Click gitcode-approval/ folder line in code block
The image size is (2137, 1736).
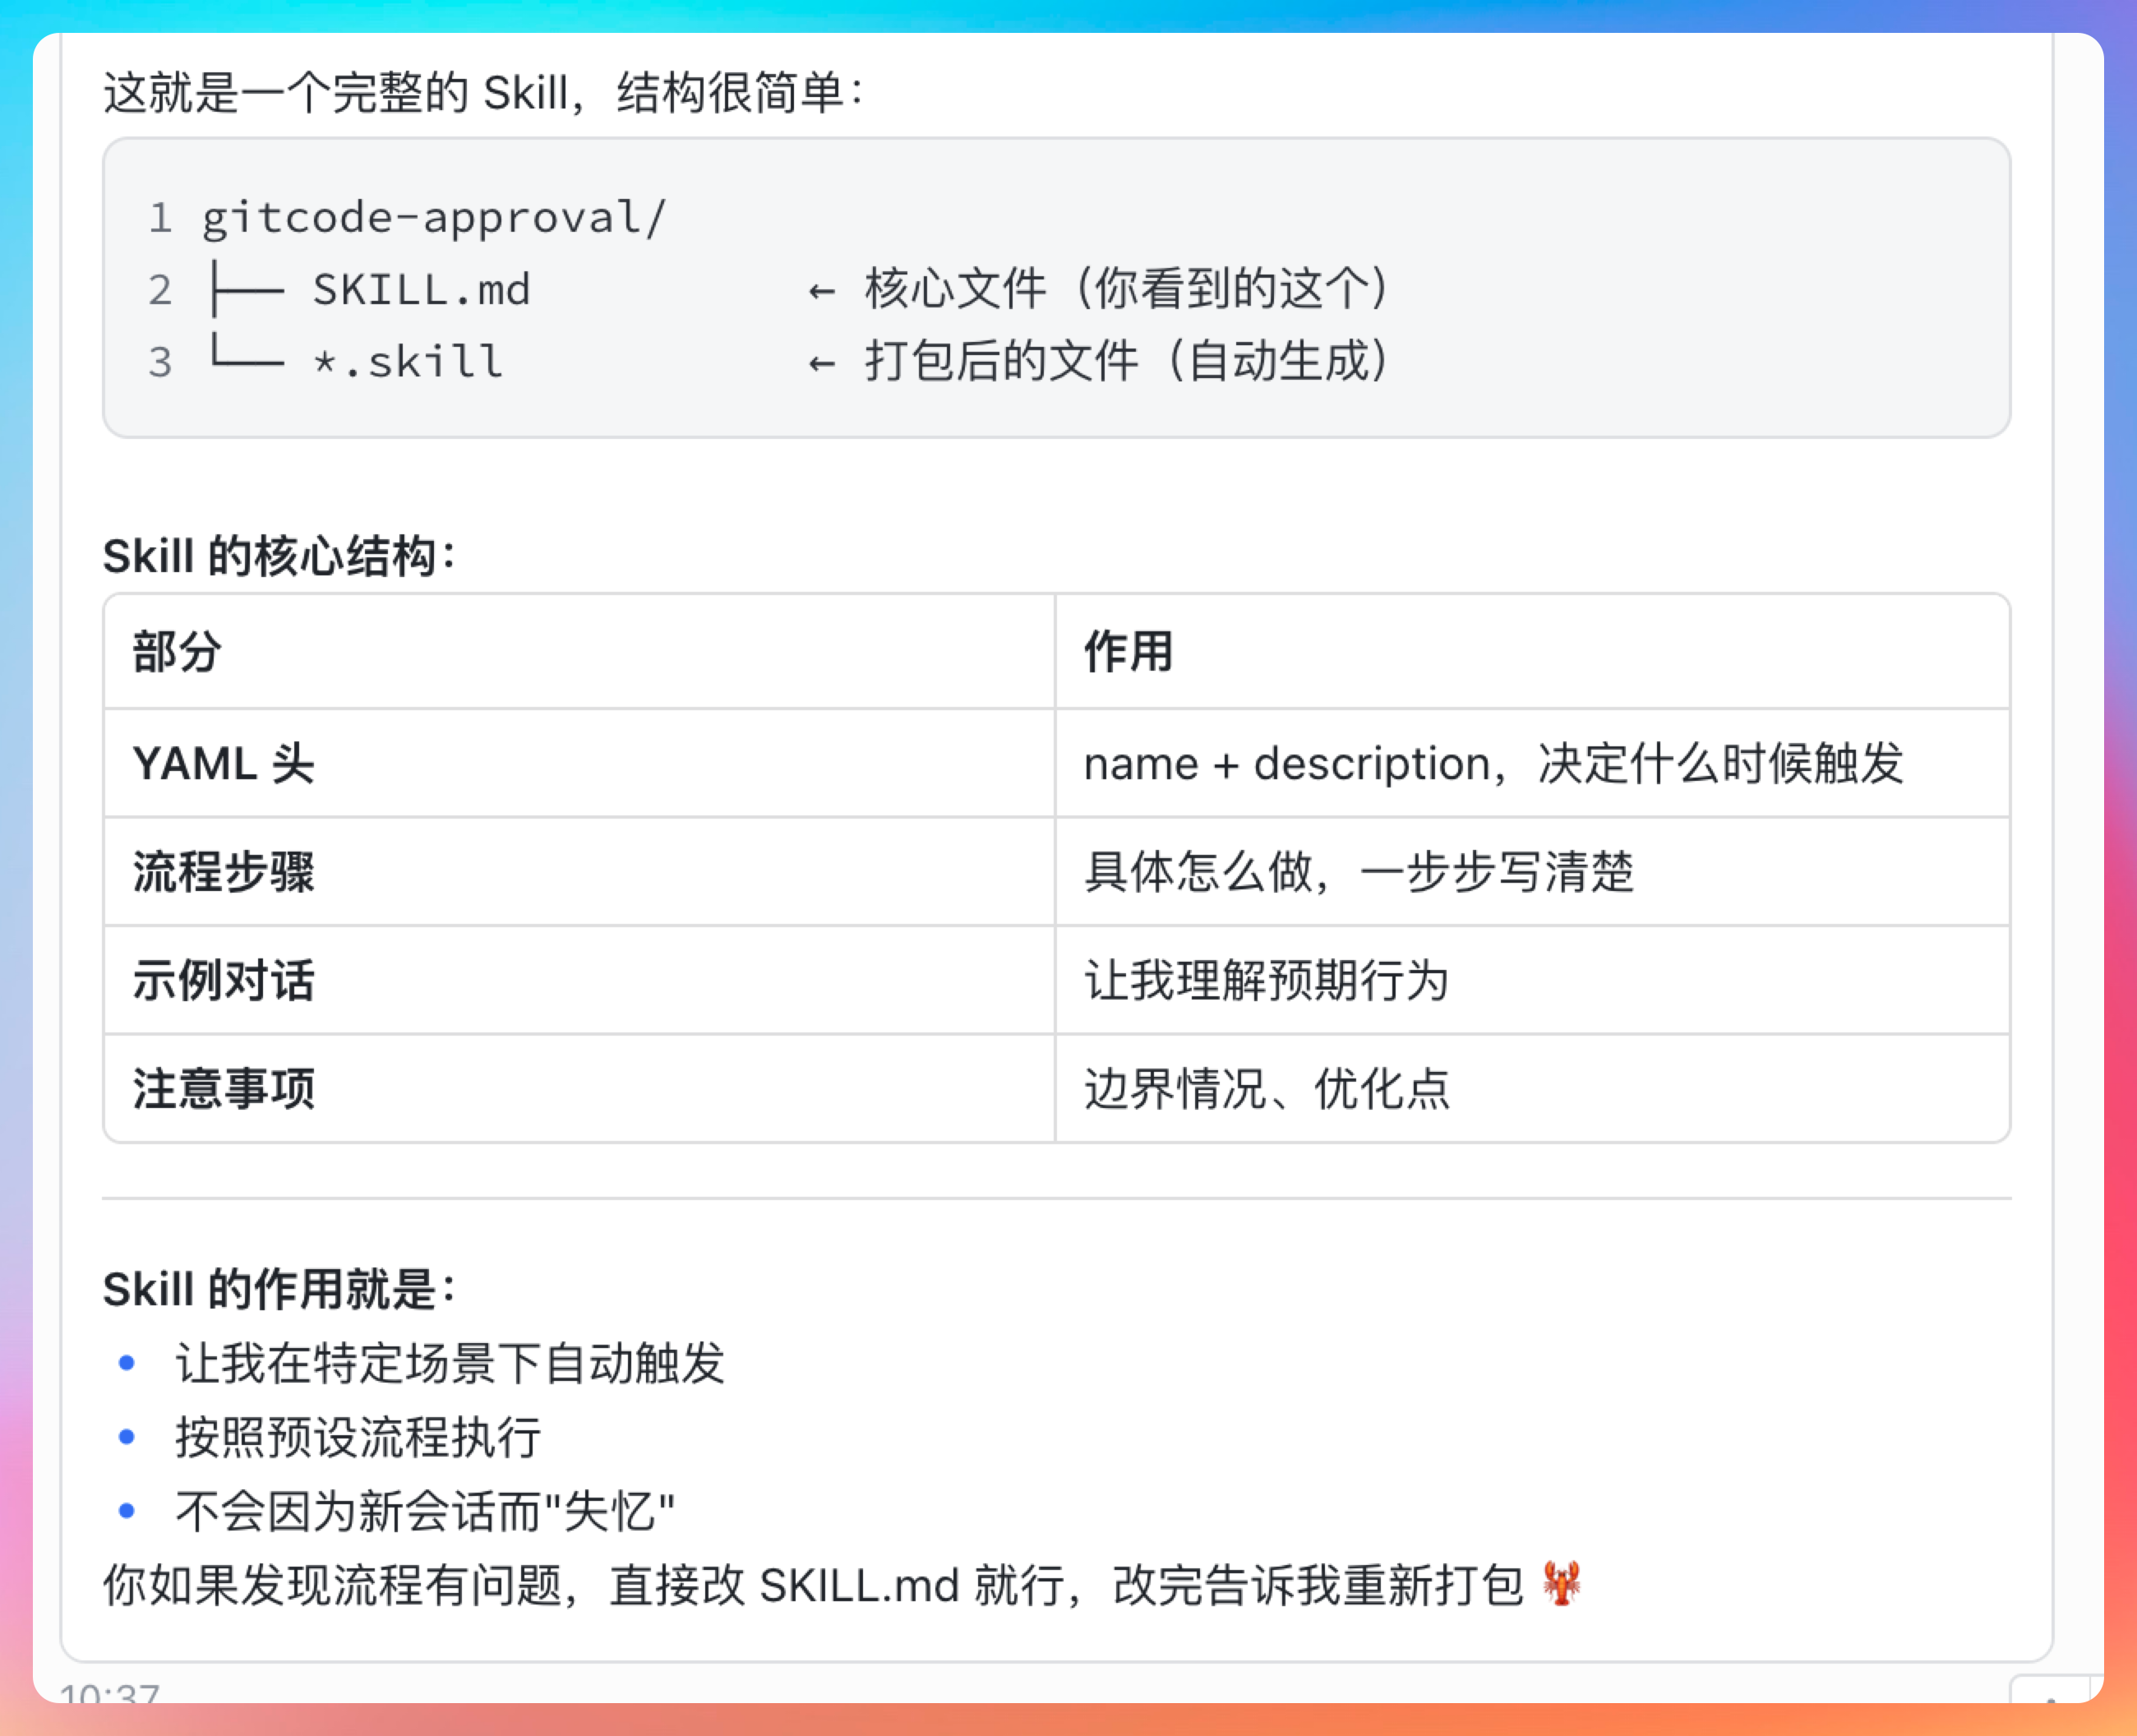(433, 218)
